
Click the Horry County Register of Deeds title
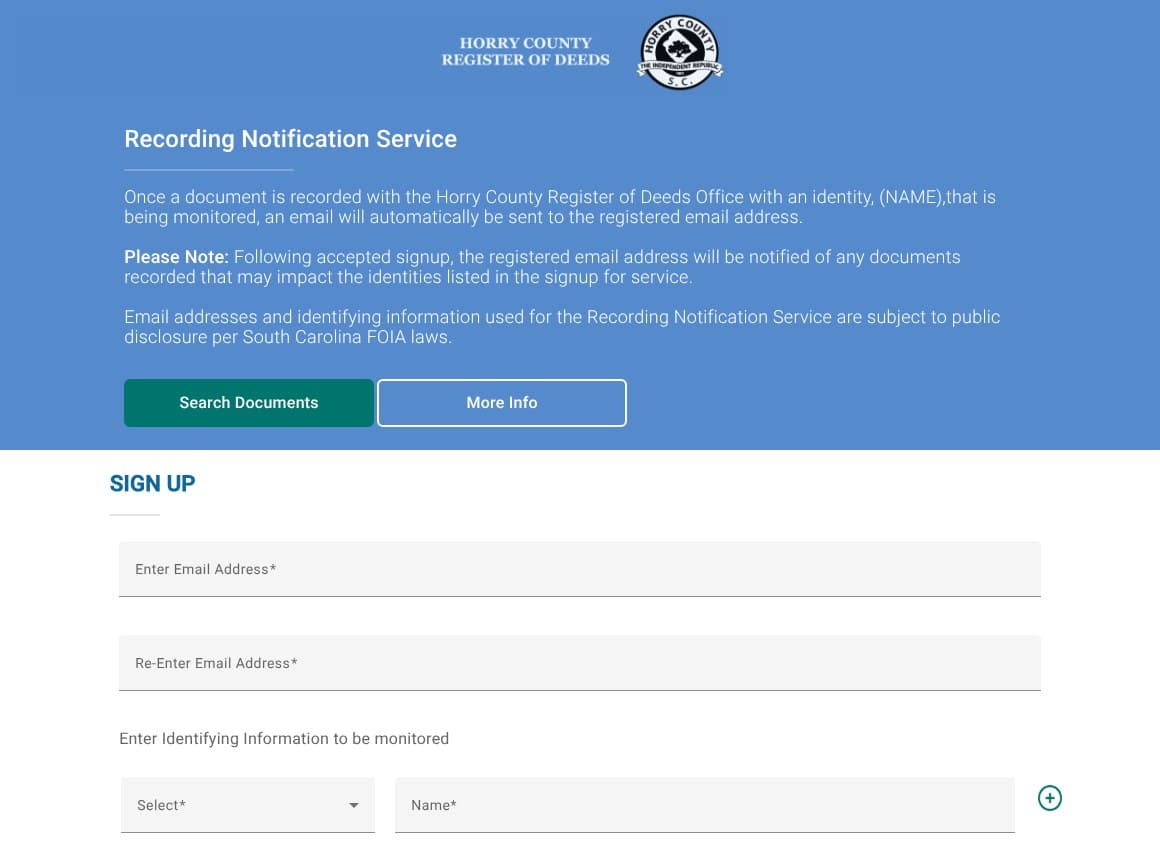pos(525,51)
